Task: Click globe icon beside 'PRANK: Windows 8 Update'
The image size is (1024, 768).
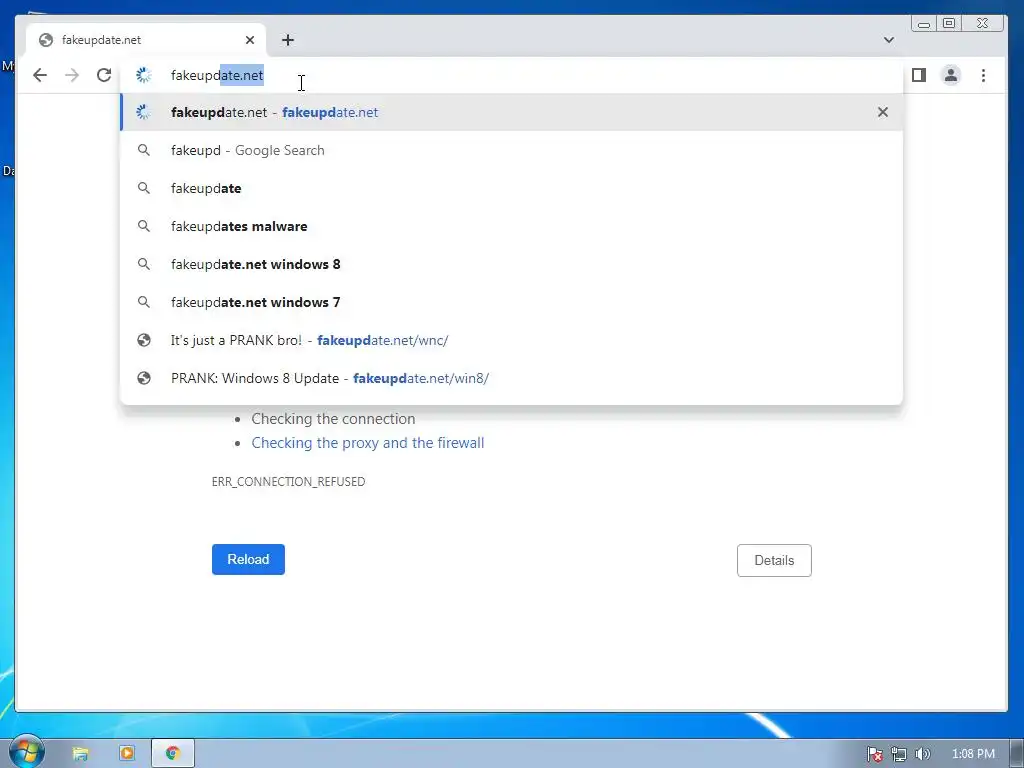Action: coord(144,378)
